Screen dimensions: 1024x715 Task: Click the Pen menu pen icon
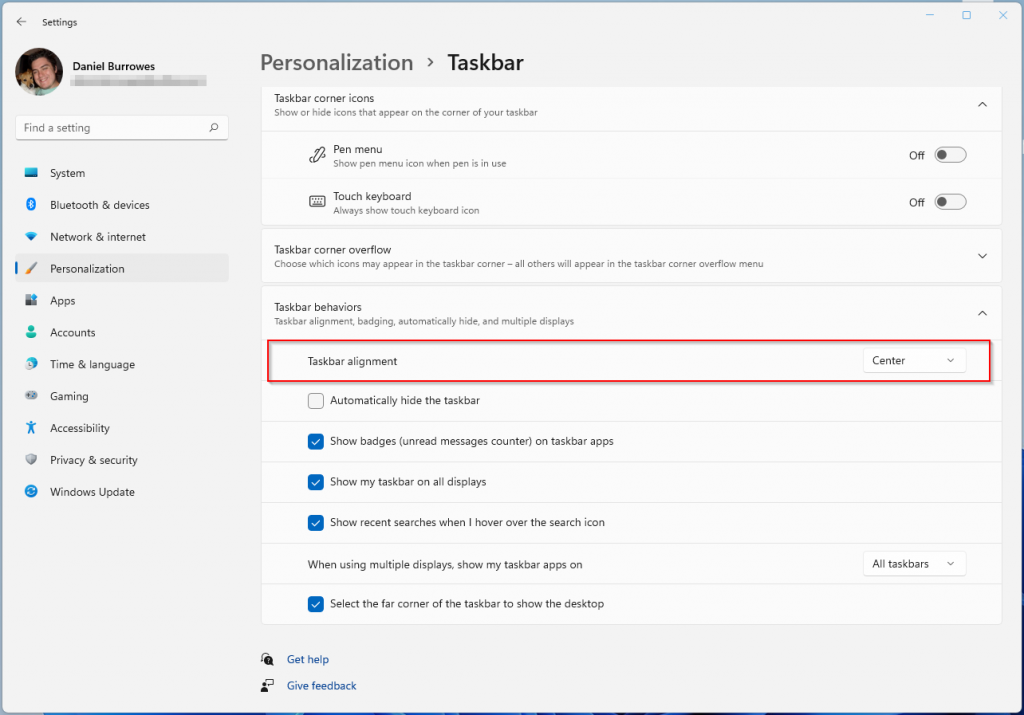tap(317, 155)
